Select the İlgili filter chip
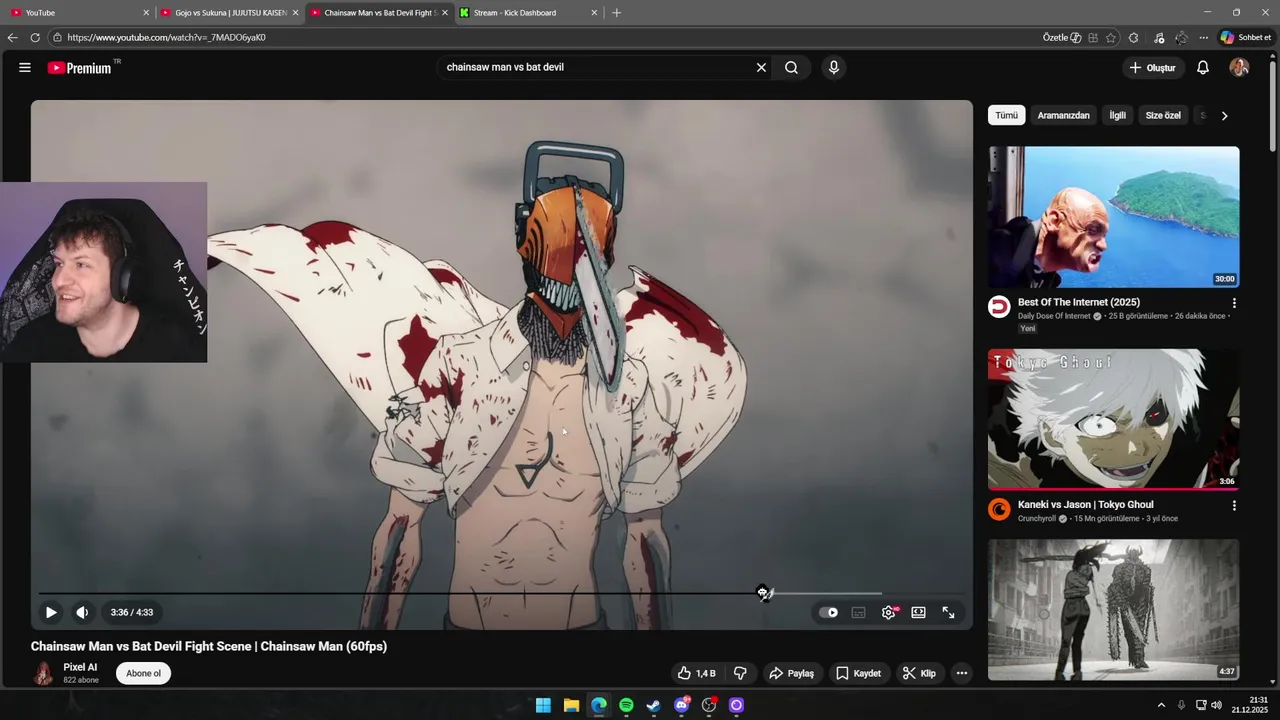 pos(1117,115)
